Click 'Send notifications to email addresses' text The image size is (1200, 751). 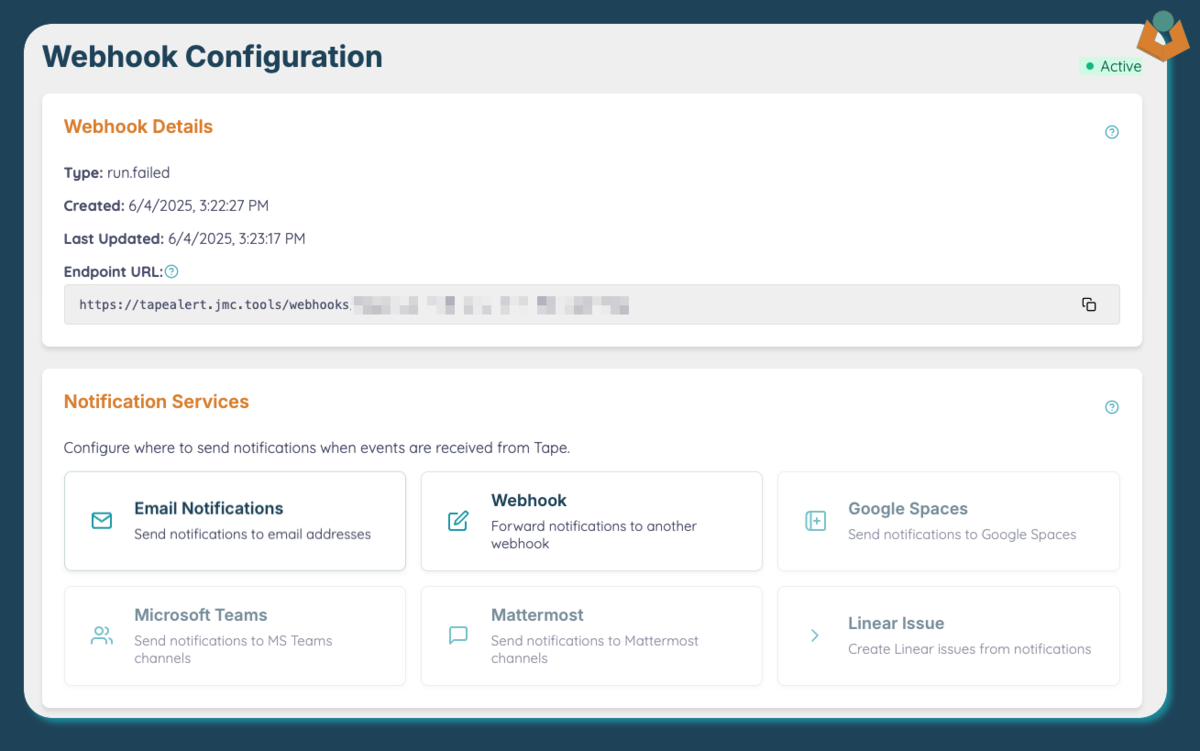click(253, 534)
